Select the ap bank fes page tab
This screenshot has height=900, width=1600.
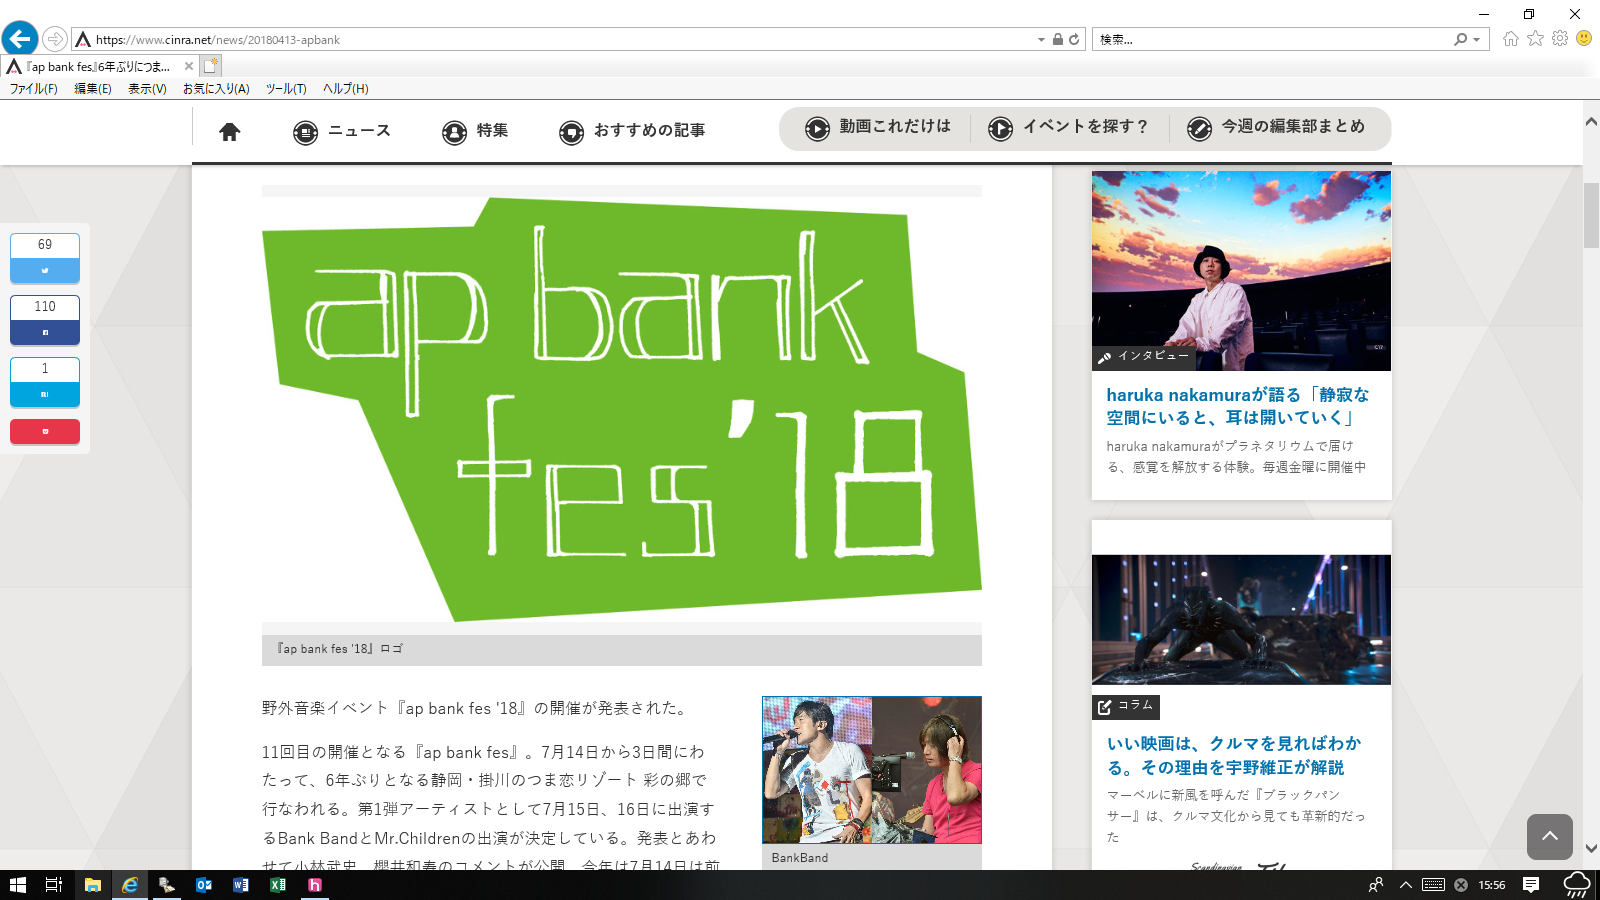[x=98, y=66]
